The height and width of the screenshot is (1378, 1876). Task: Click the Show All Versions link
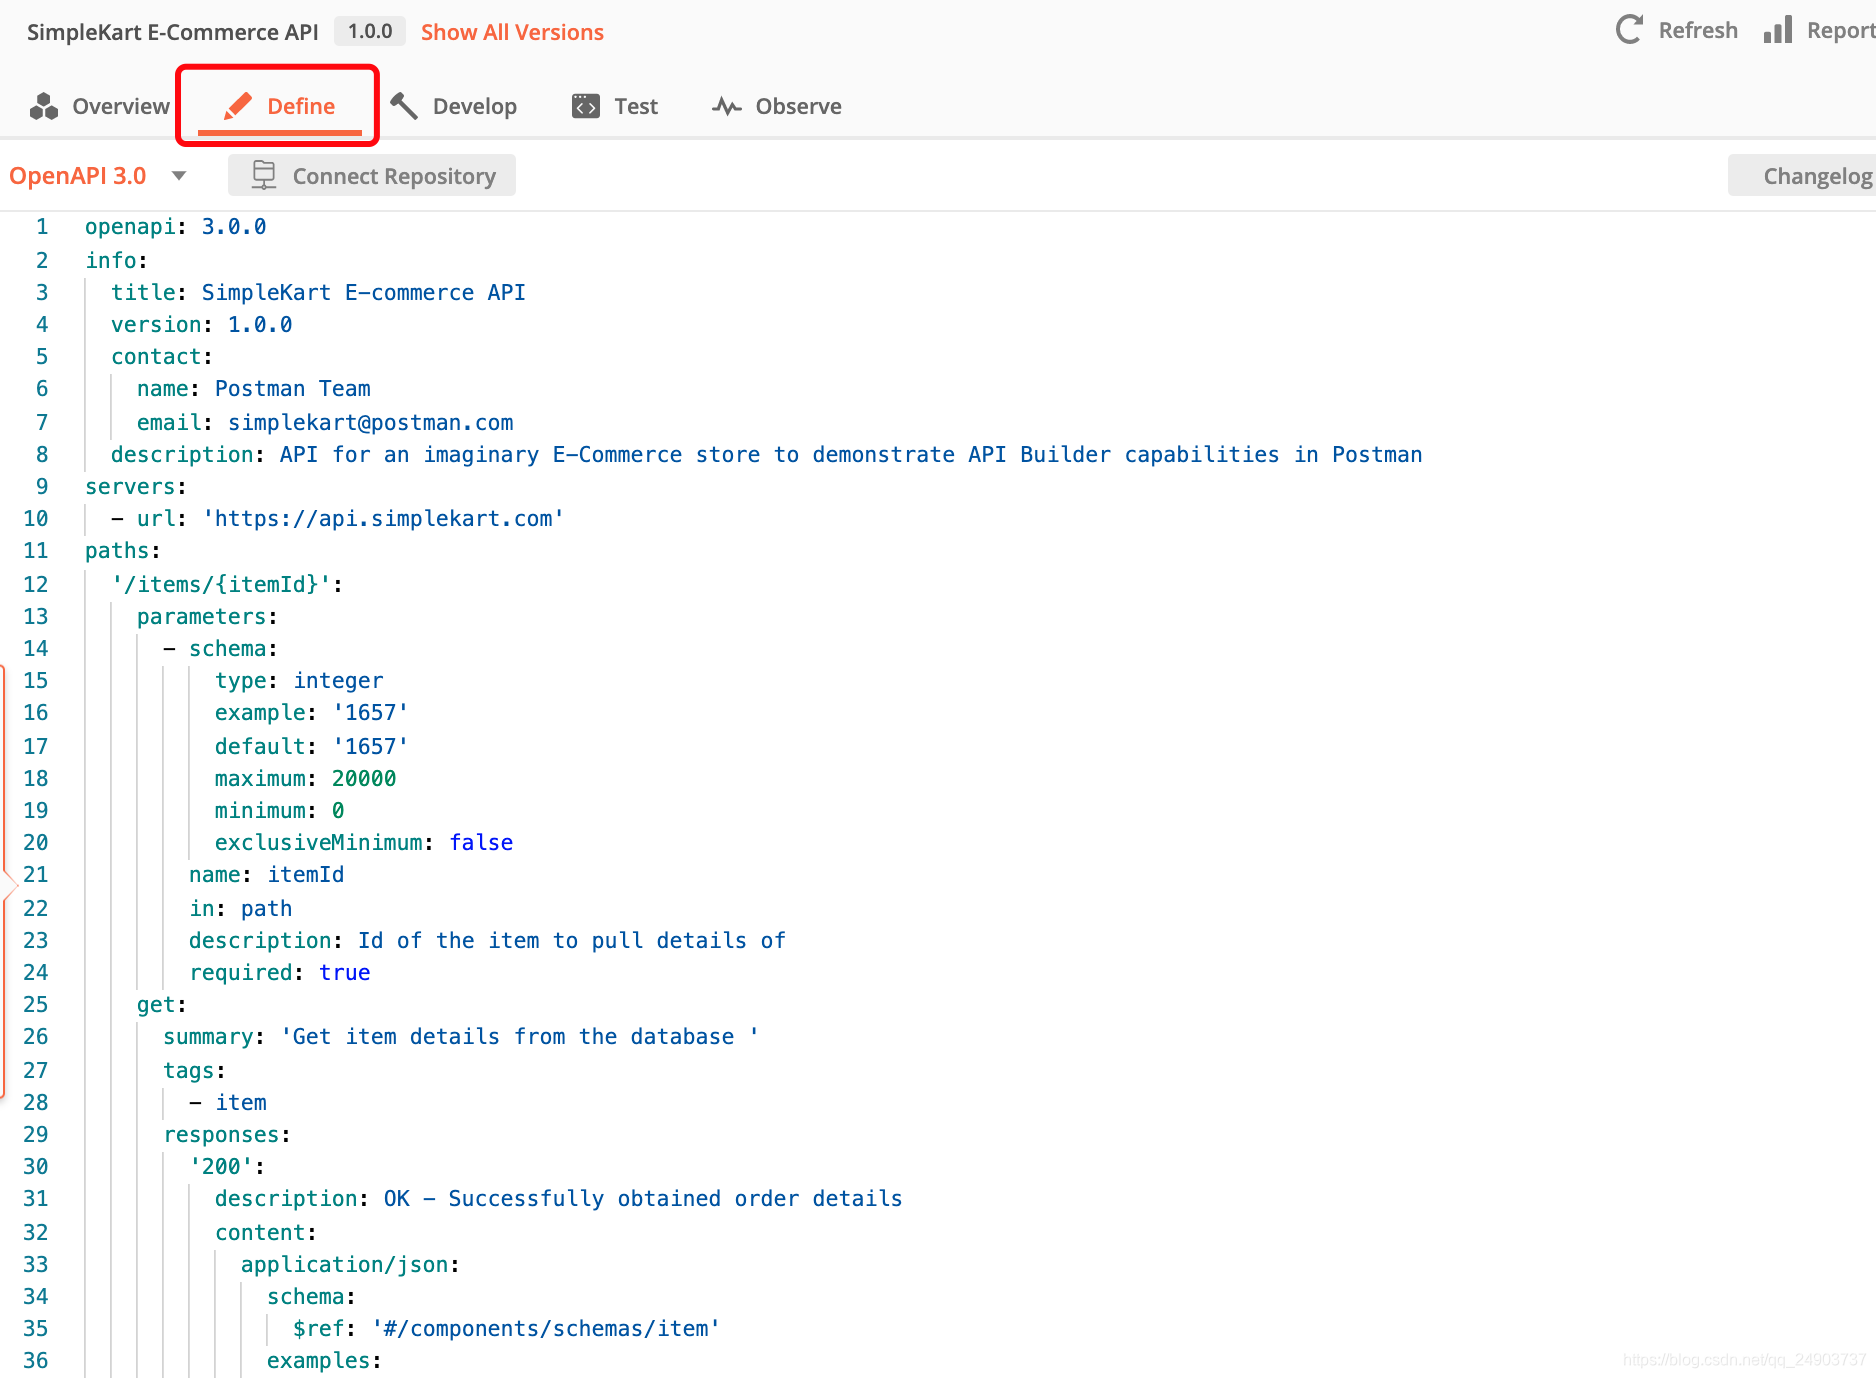tap(512, 32)
